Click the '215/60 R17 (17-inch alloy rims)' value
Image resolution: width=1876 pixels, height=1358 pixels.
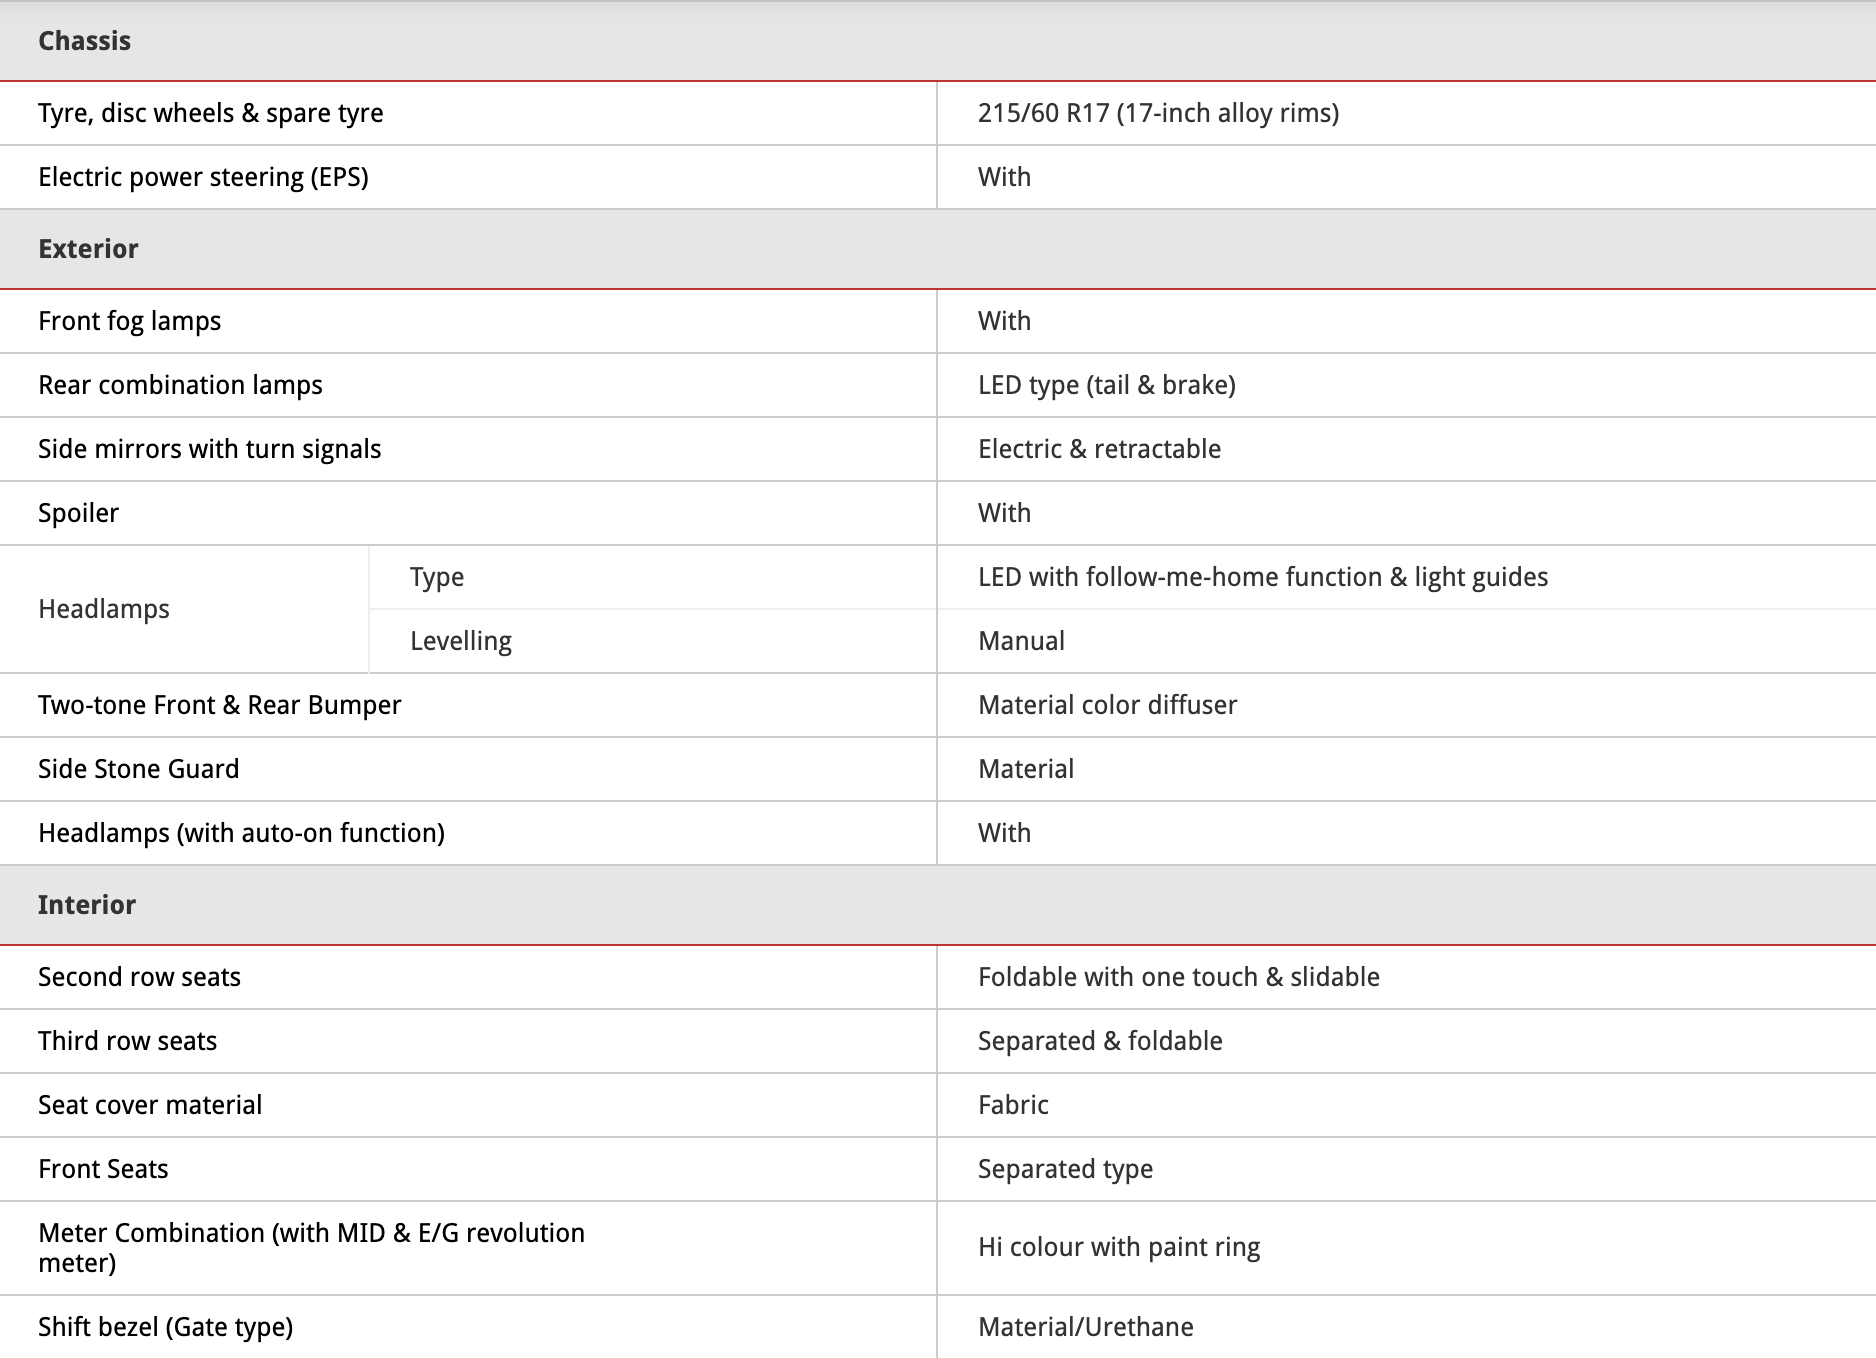(1158, 113)
